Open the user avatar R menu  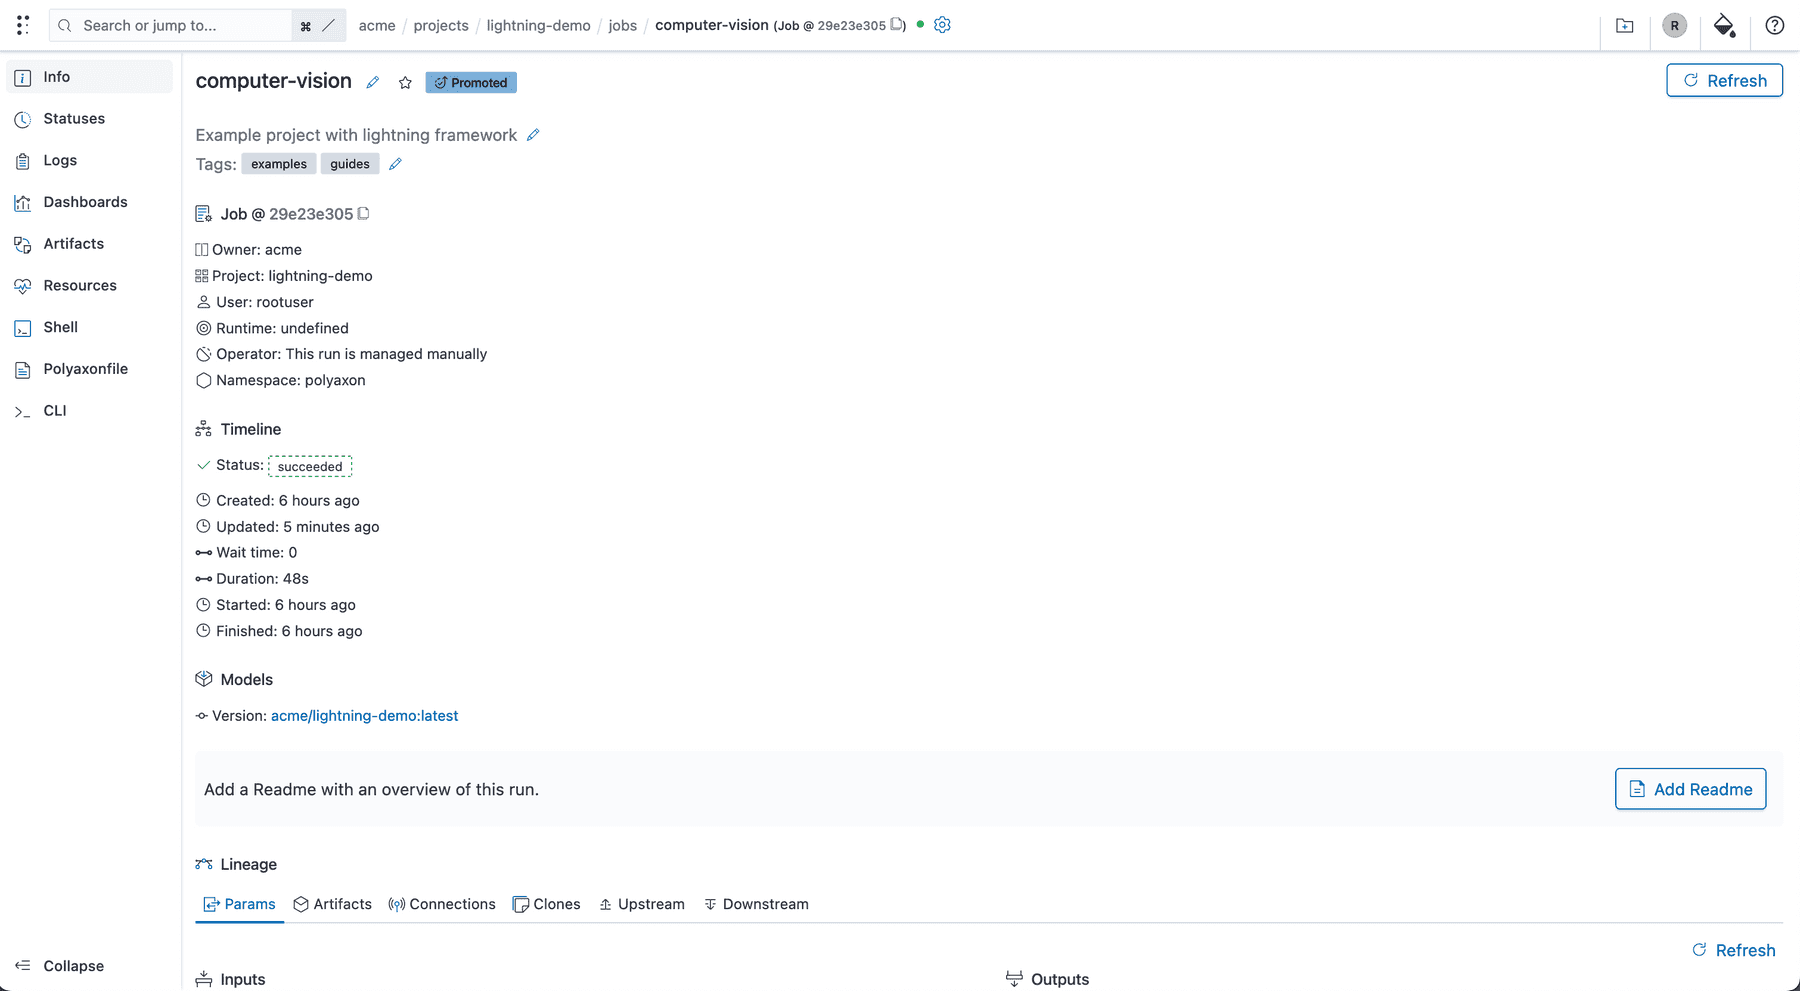click(x=1674, y=25)
